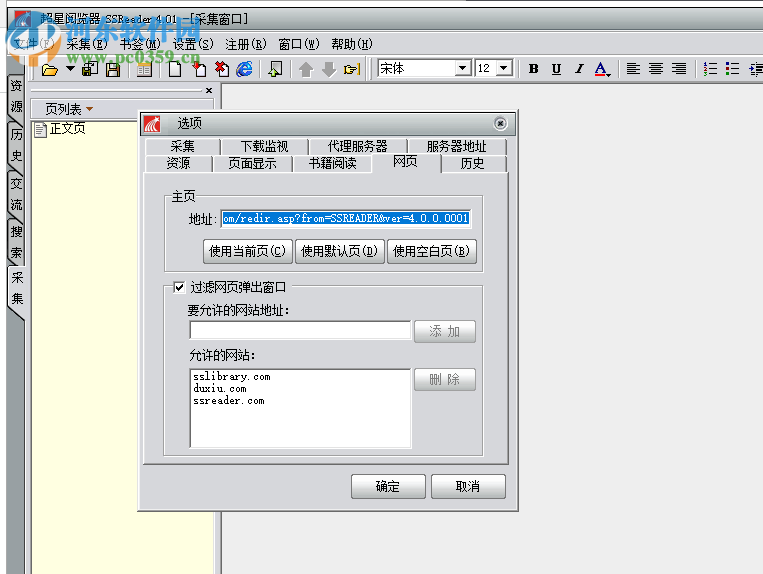763x574 pixels.
Task: Open the font size dropdown 12
Action: click(x=504, y=68)
